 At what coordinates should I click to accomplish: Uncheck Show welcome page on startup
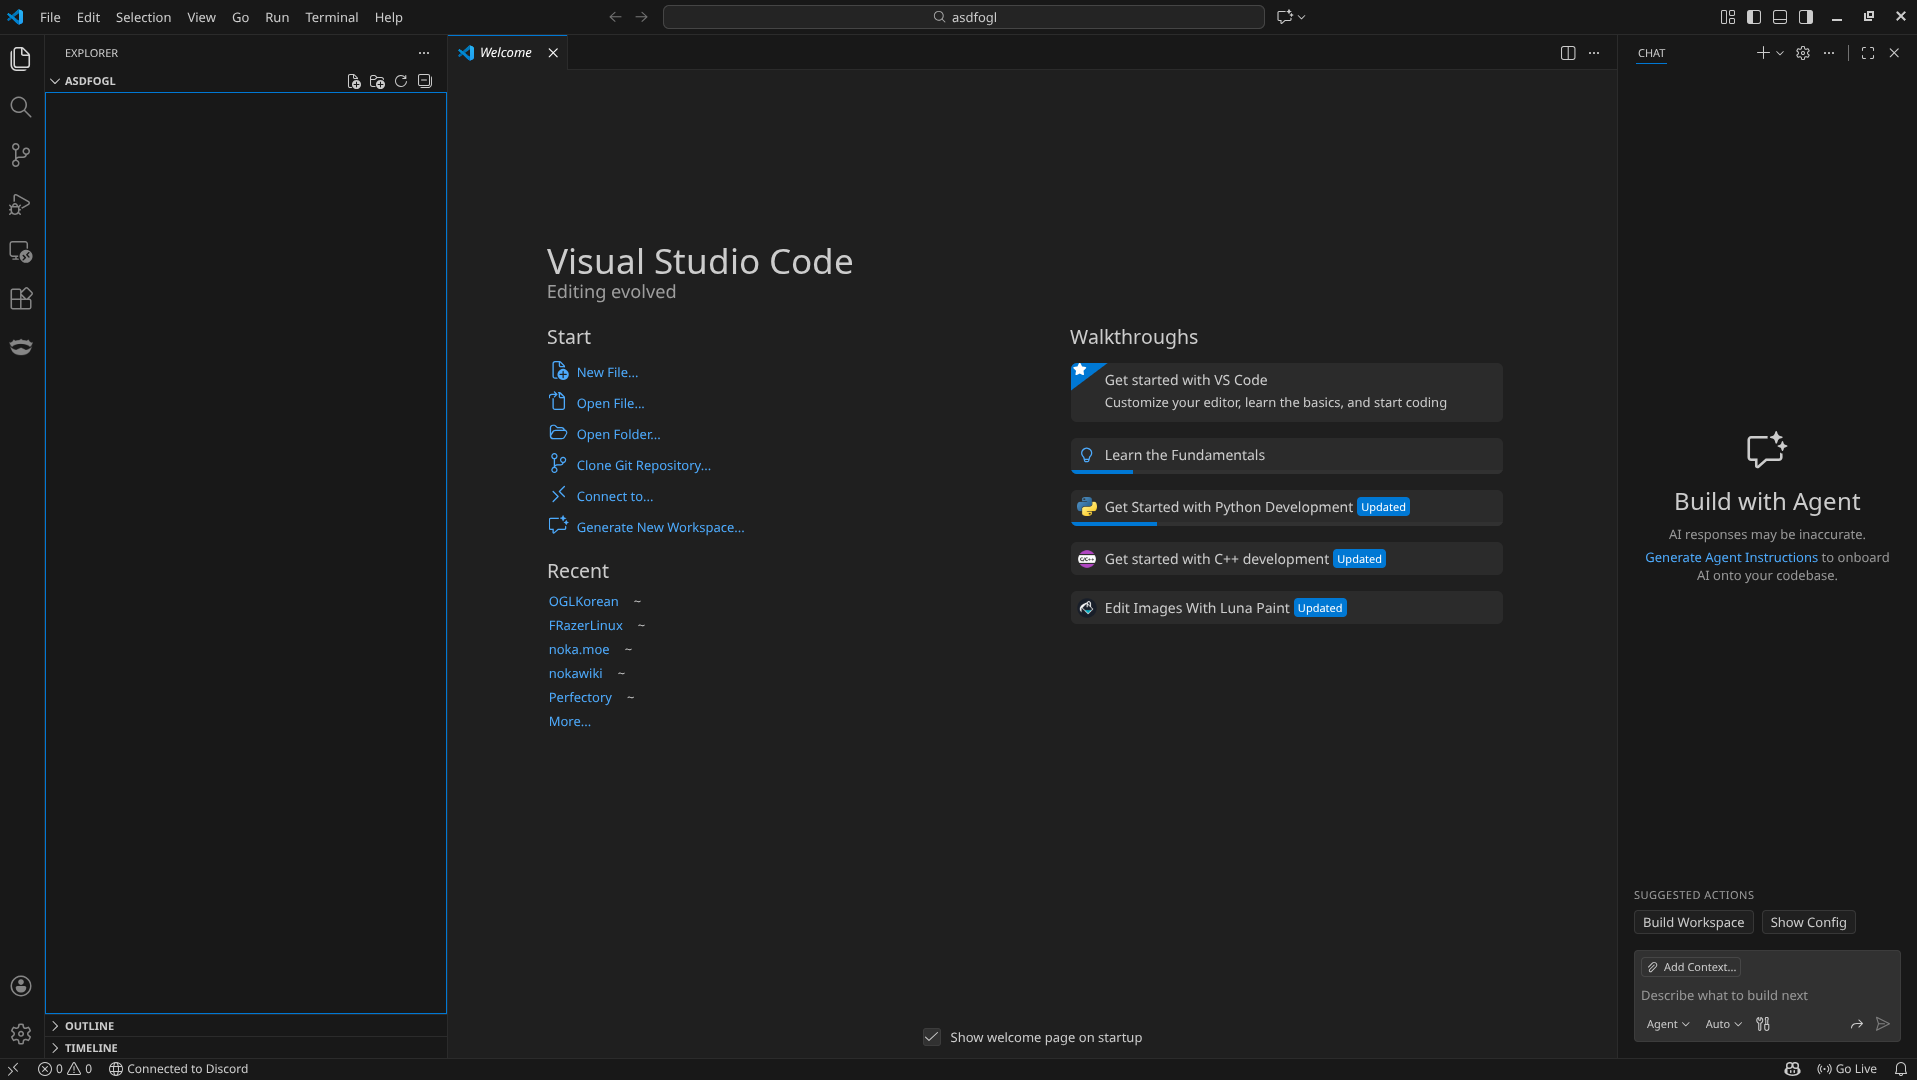coord(931,1037)
